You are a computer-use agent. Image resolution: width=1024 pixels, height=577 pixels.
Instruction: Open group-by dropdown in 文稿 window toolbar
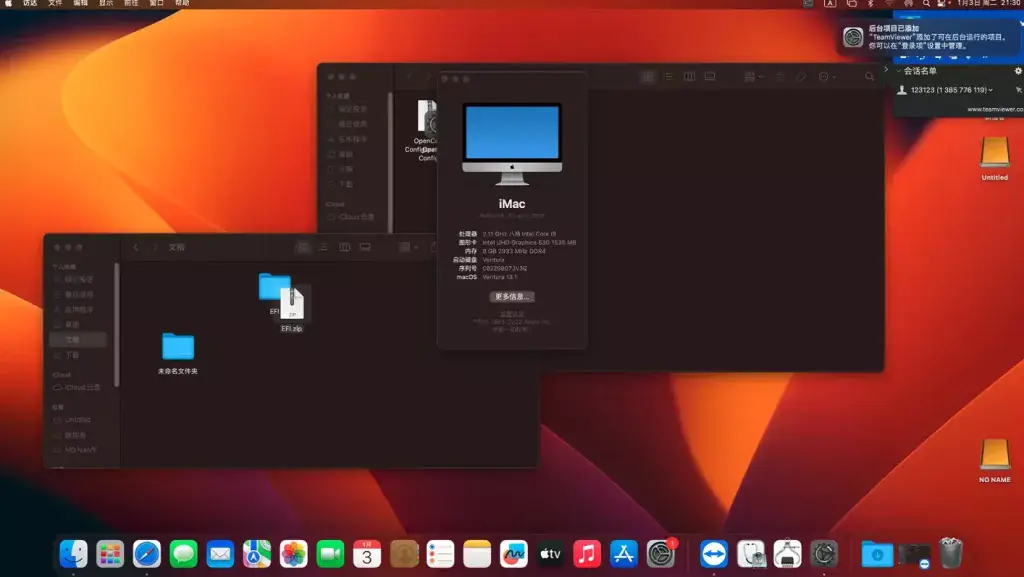point(408,247)
